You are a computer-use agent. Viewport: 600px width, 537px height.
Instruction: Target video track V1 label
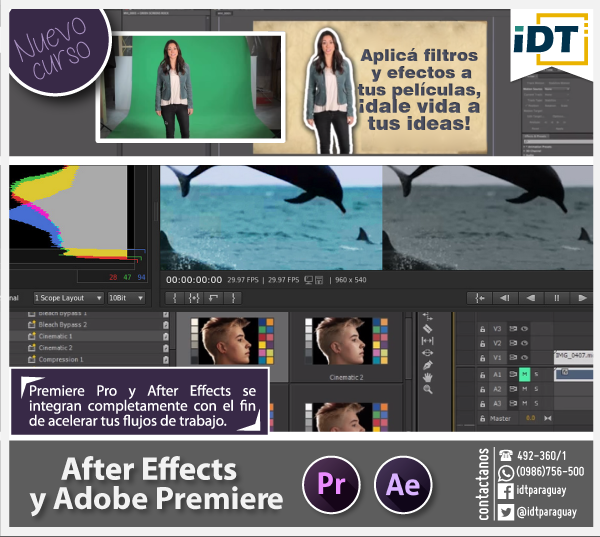click(497, 357)
